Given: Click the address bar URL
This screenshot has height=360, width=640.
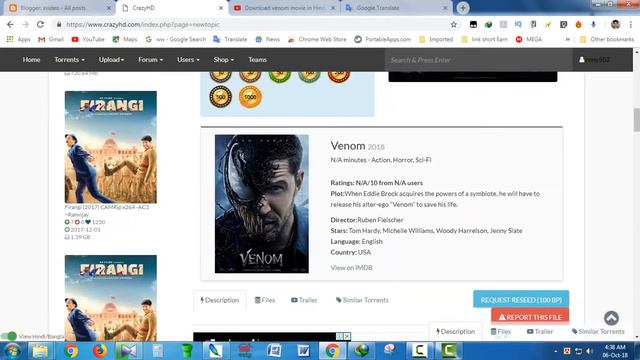Looking at the screenshot, I should pyautogui.click(x=143, y=24).
